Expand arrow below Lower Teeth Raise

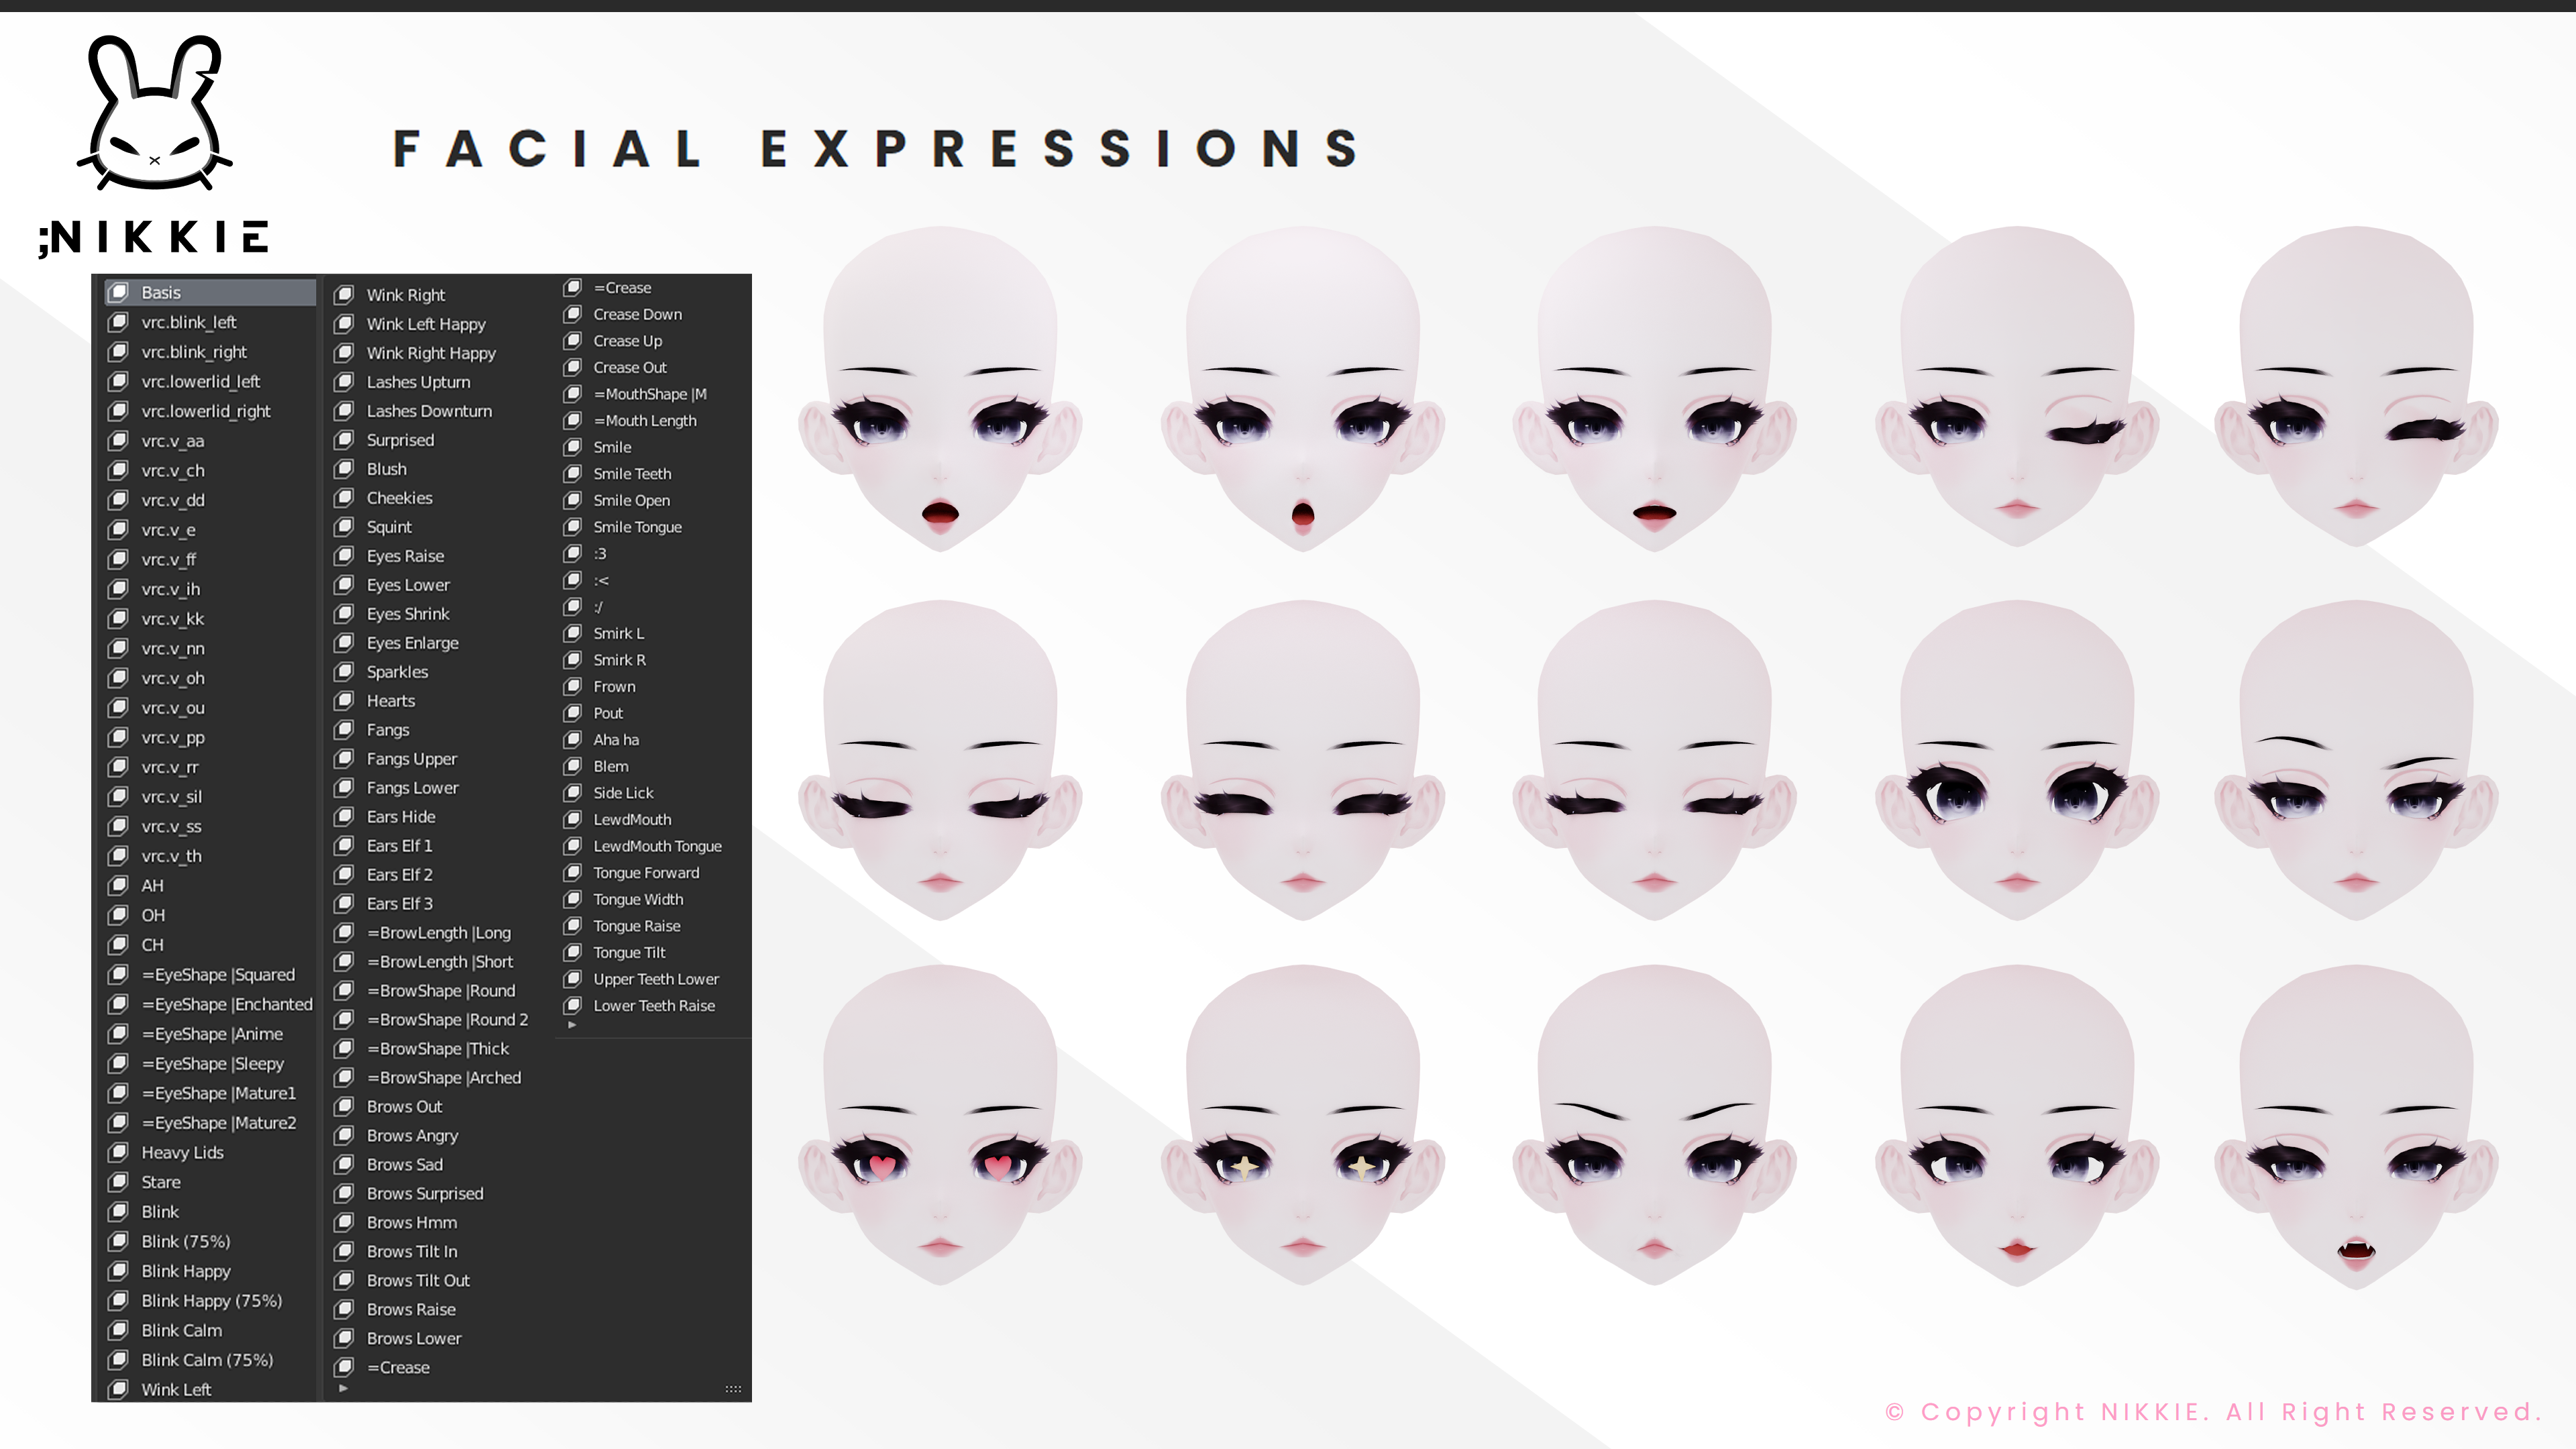click(572, 1025)
